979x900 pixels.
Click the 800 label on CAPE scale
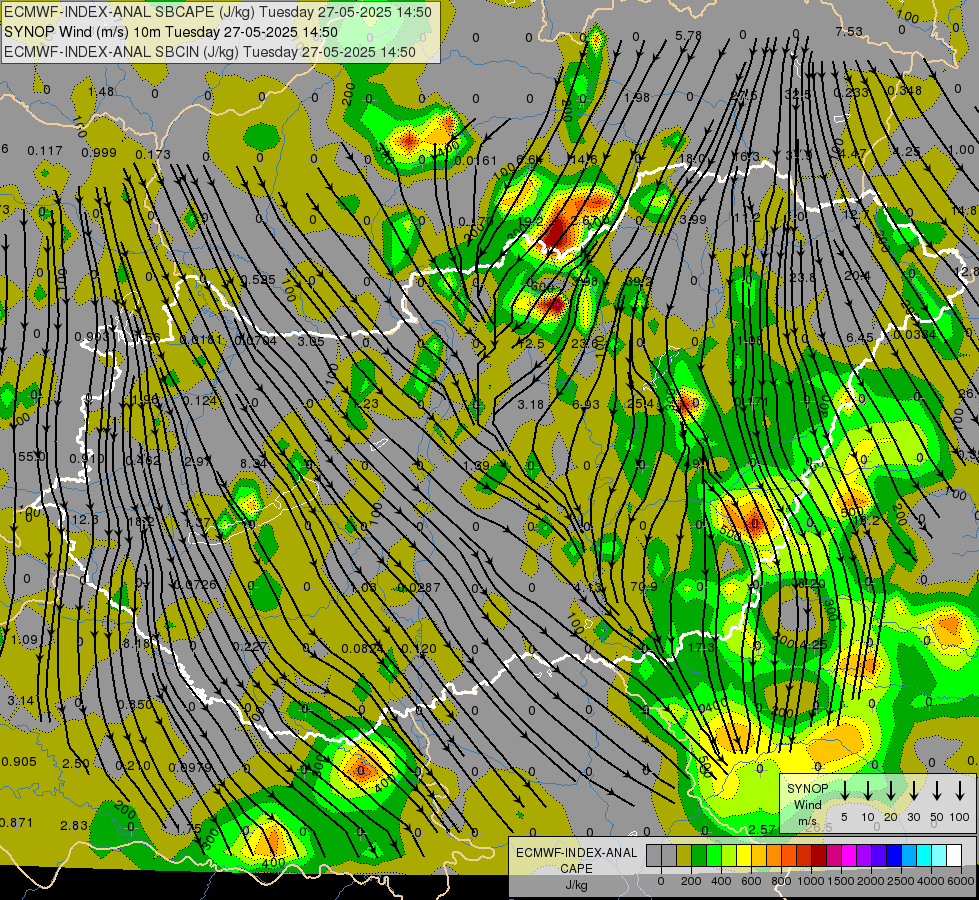(781, 881)
